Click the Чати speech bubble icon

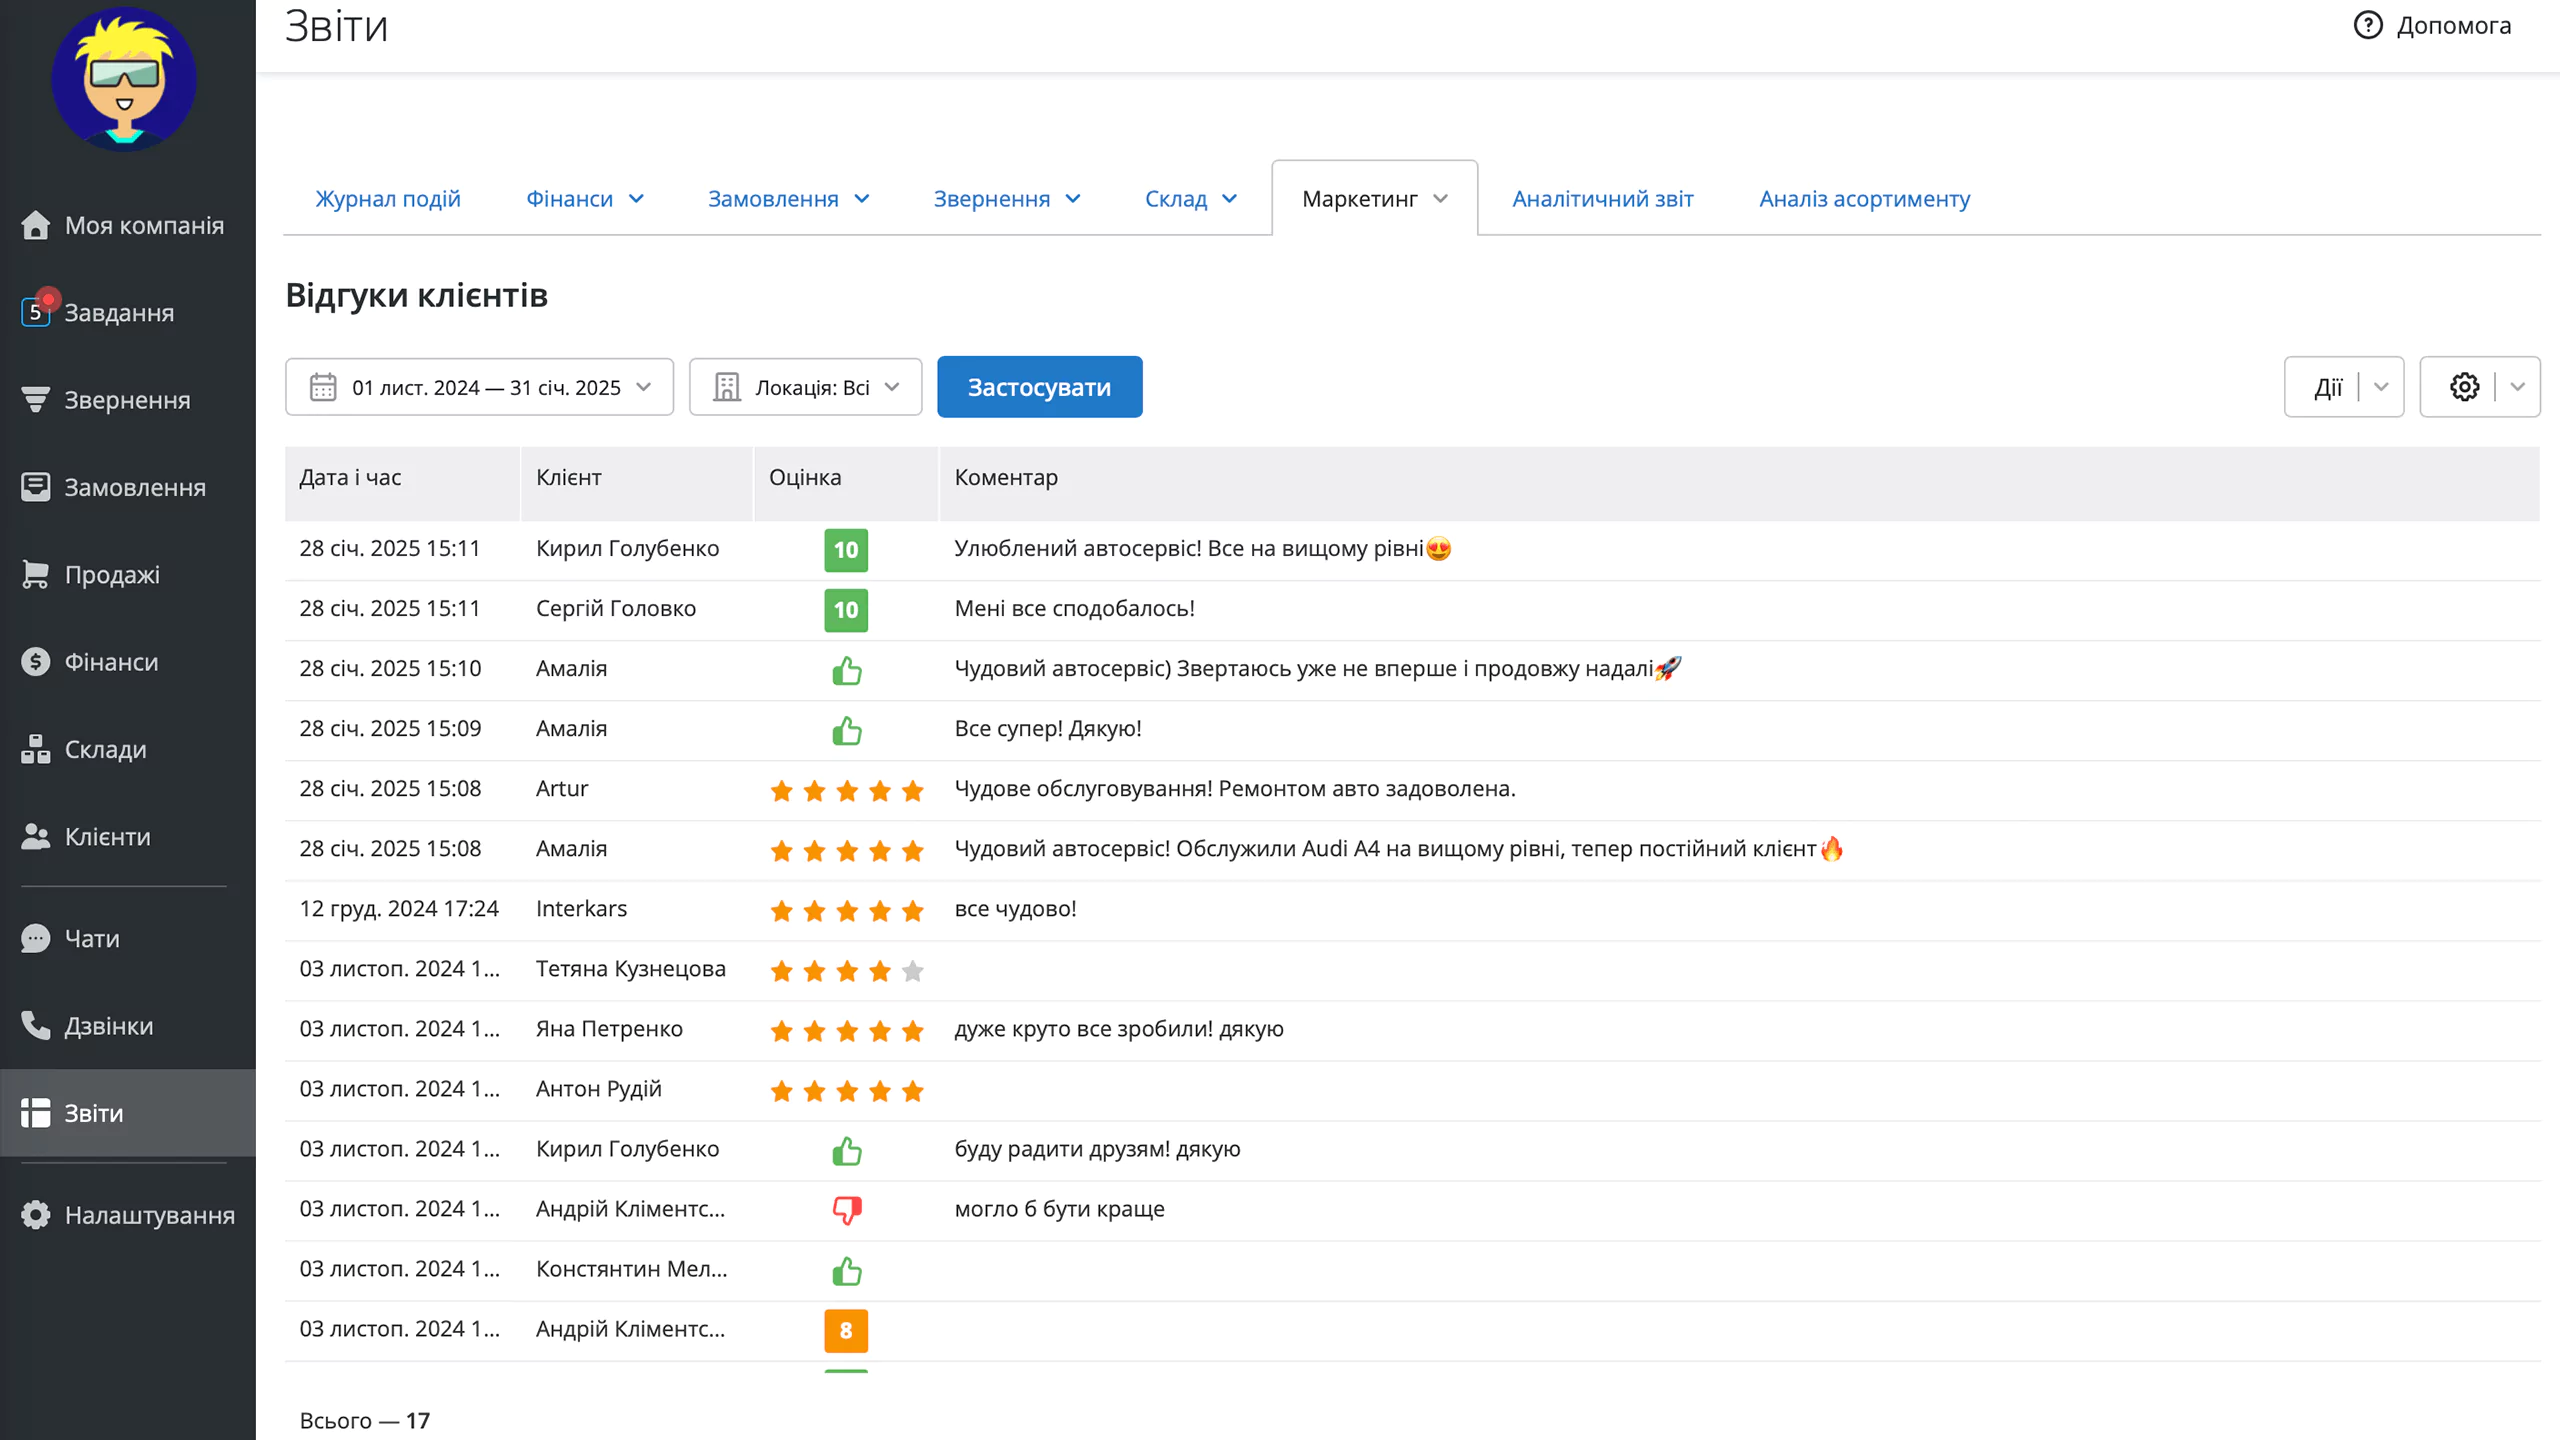[x=35, y=938]
